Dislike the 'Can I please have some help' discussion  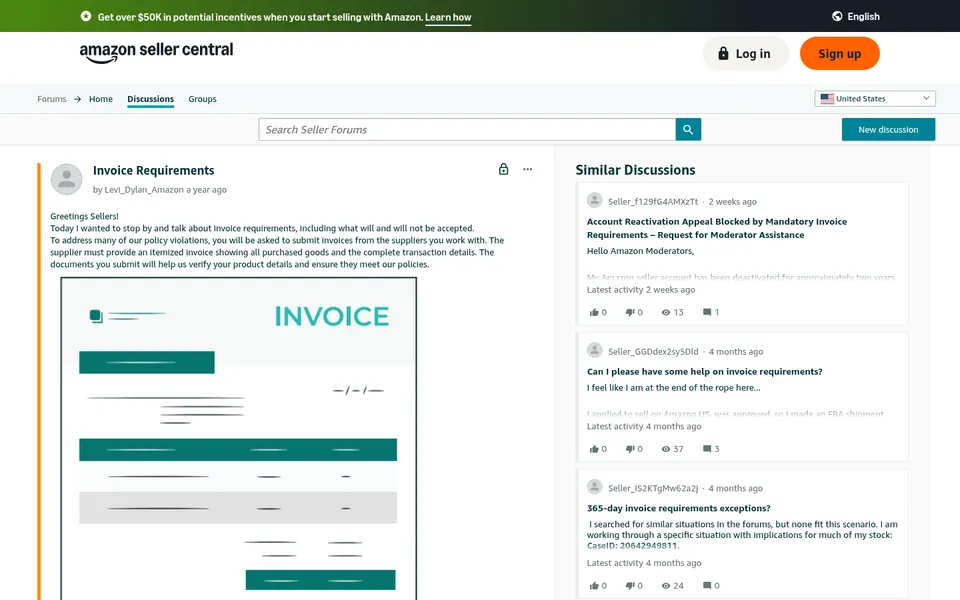pos(629,449)
